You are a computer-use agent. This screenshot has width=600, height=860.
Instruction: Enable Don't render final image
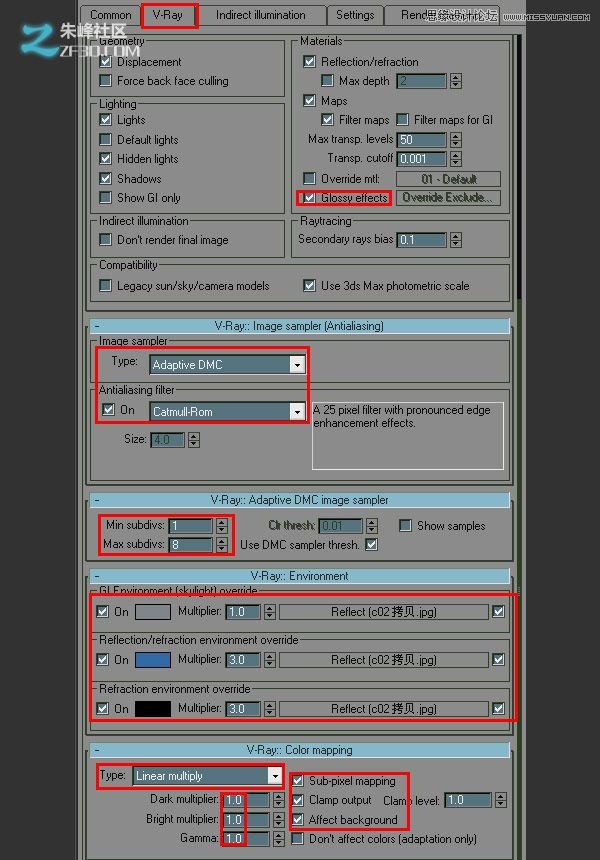[x=105, y=240]
